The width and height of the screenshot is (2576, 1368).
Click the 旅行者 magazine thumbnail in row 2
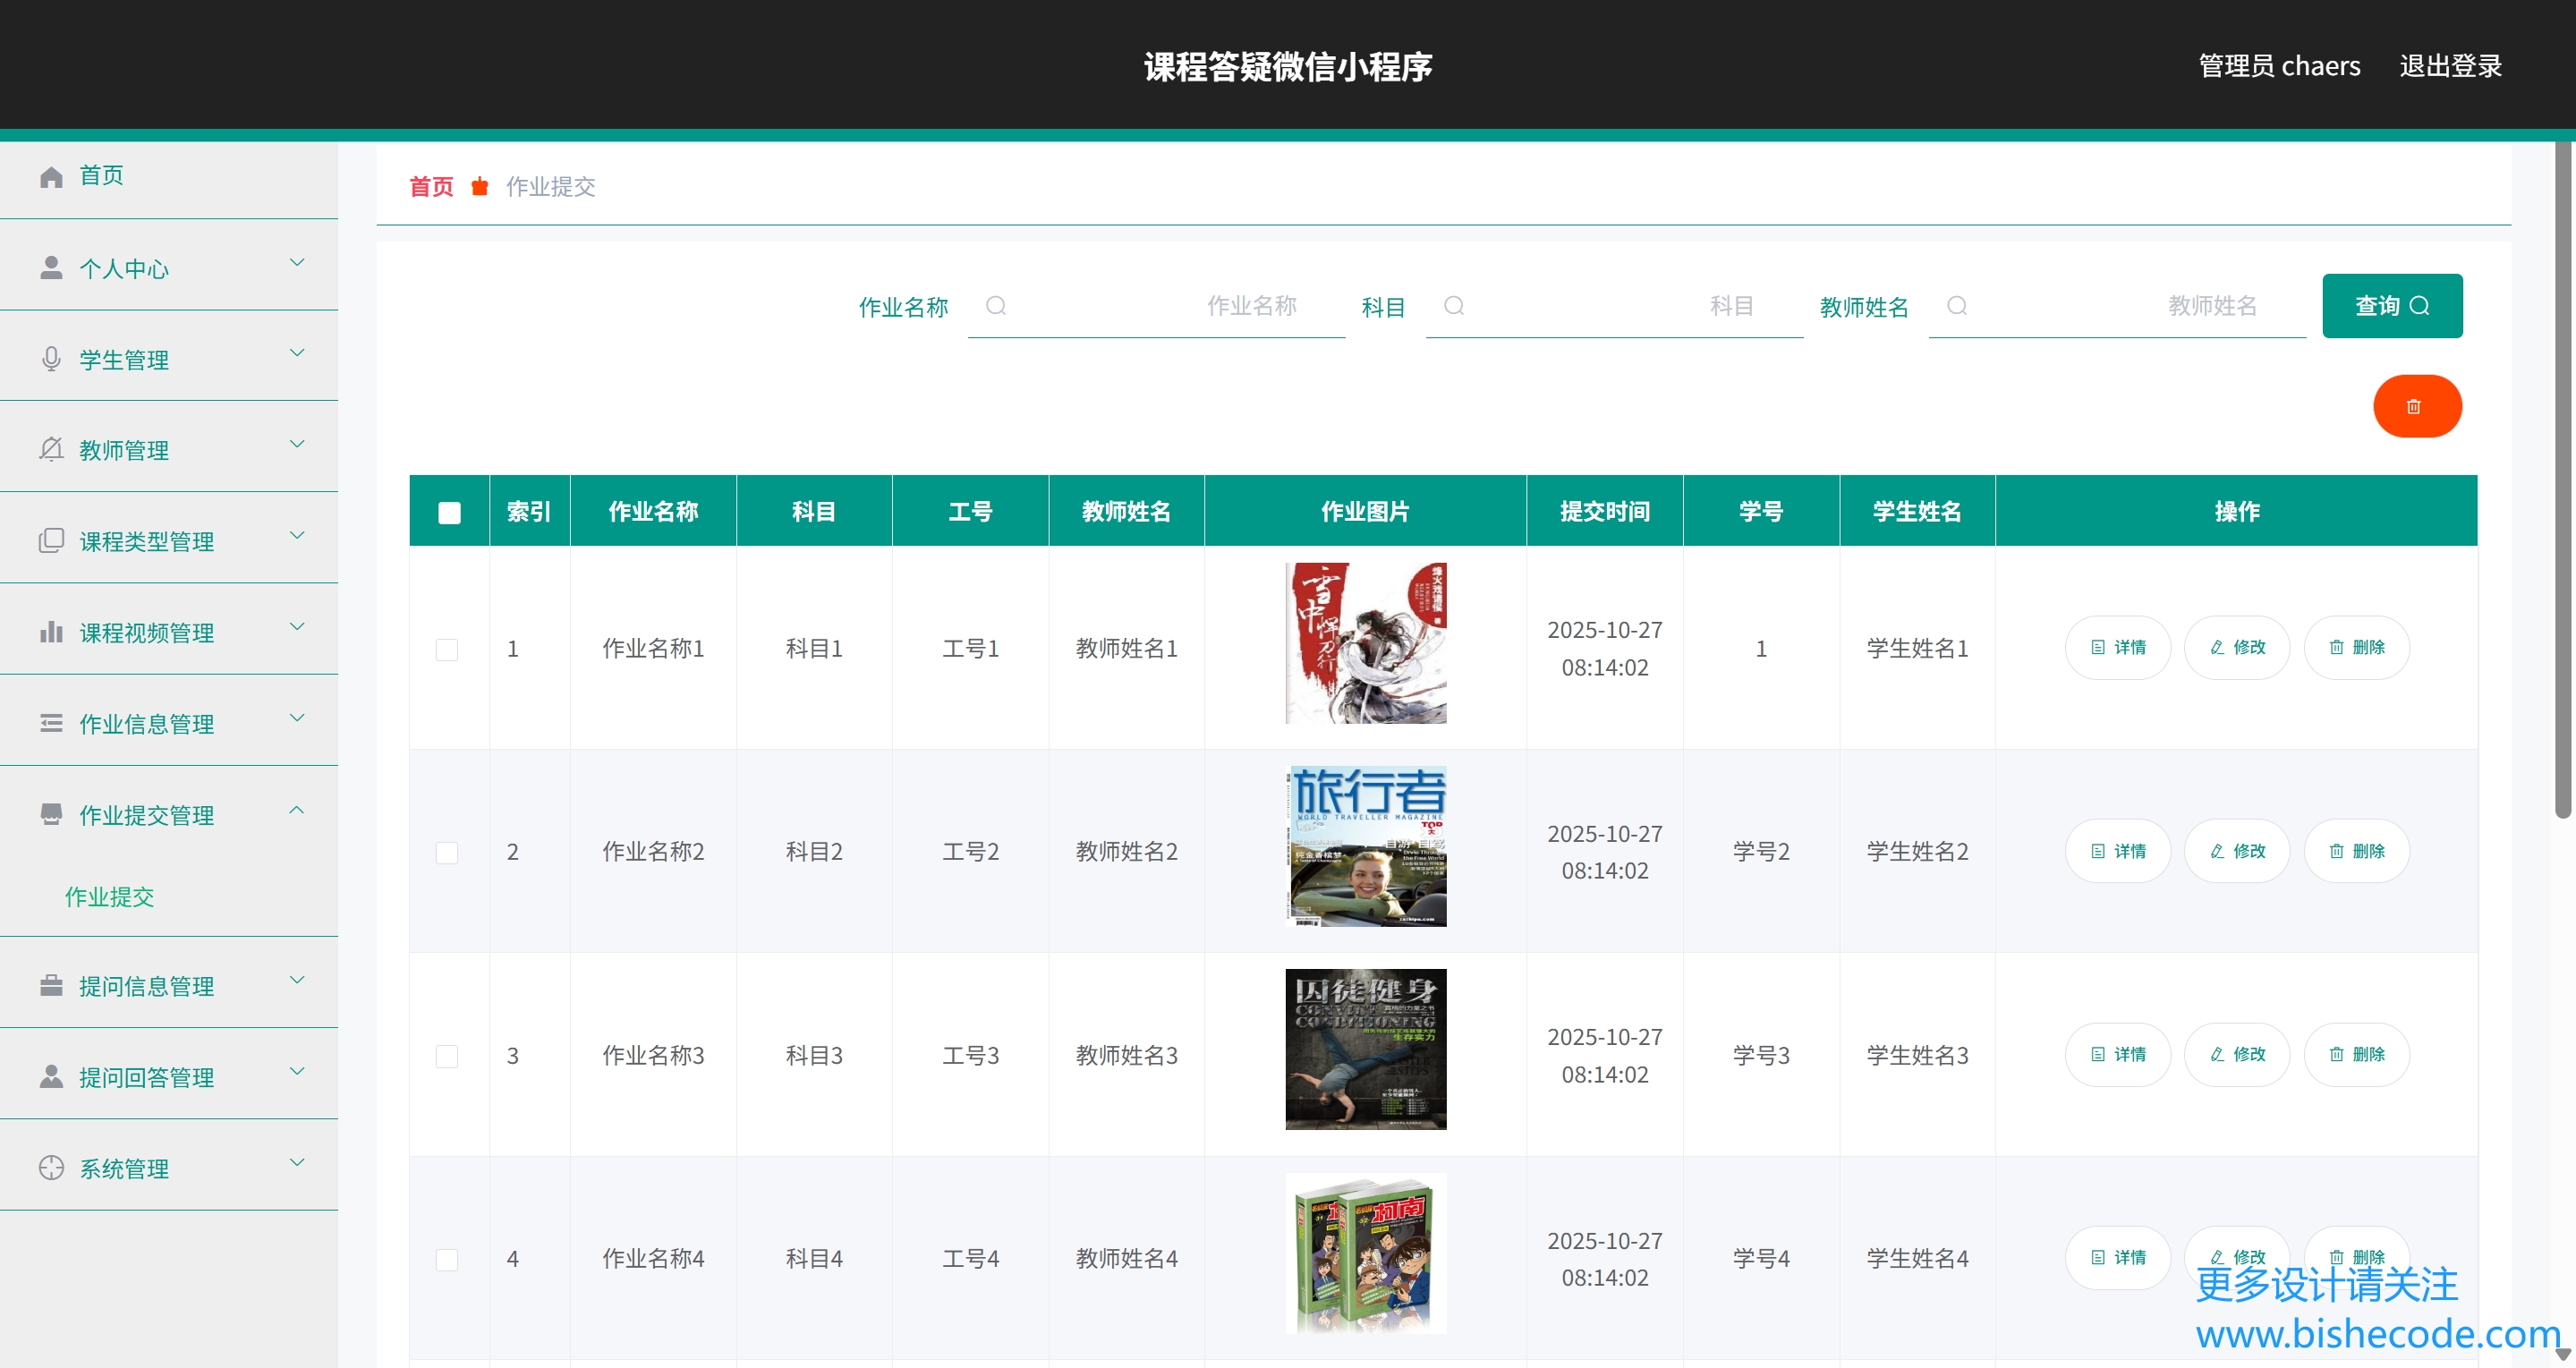(1365, 846)
